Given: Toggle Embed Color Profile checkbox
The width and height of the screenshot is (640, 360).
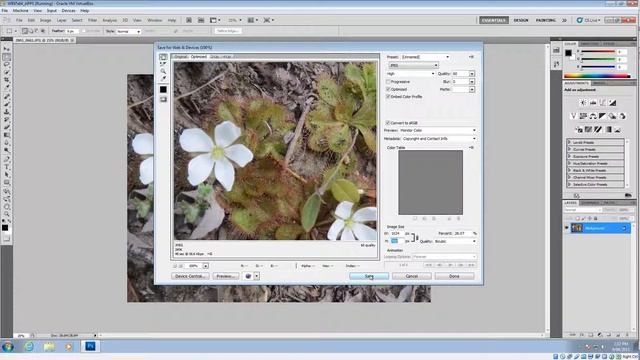Looking at the screenshot, I should pyautogui.click(x=388, y=97).
